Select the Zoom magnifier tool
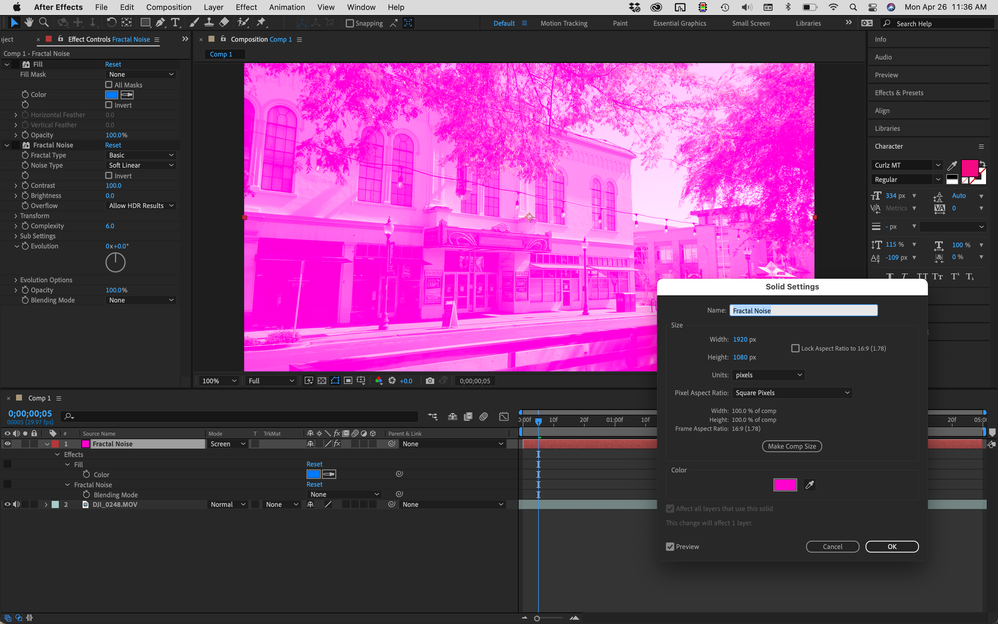This screenshot has height=624, width=998. [45, 22]
